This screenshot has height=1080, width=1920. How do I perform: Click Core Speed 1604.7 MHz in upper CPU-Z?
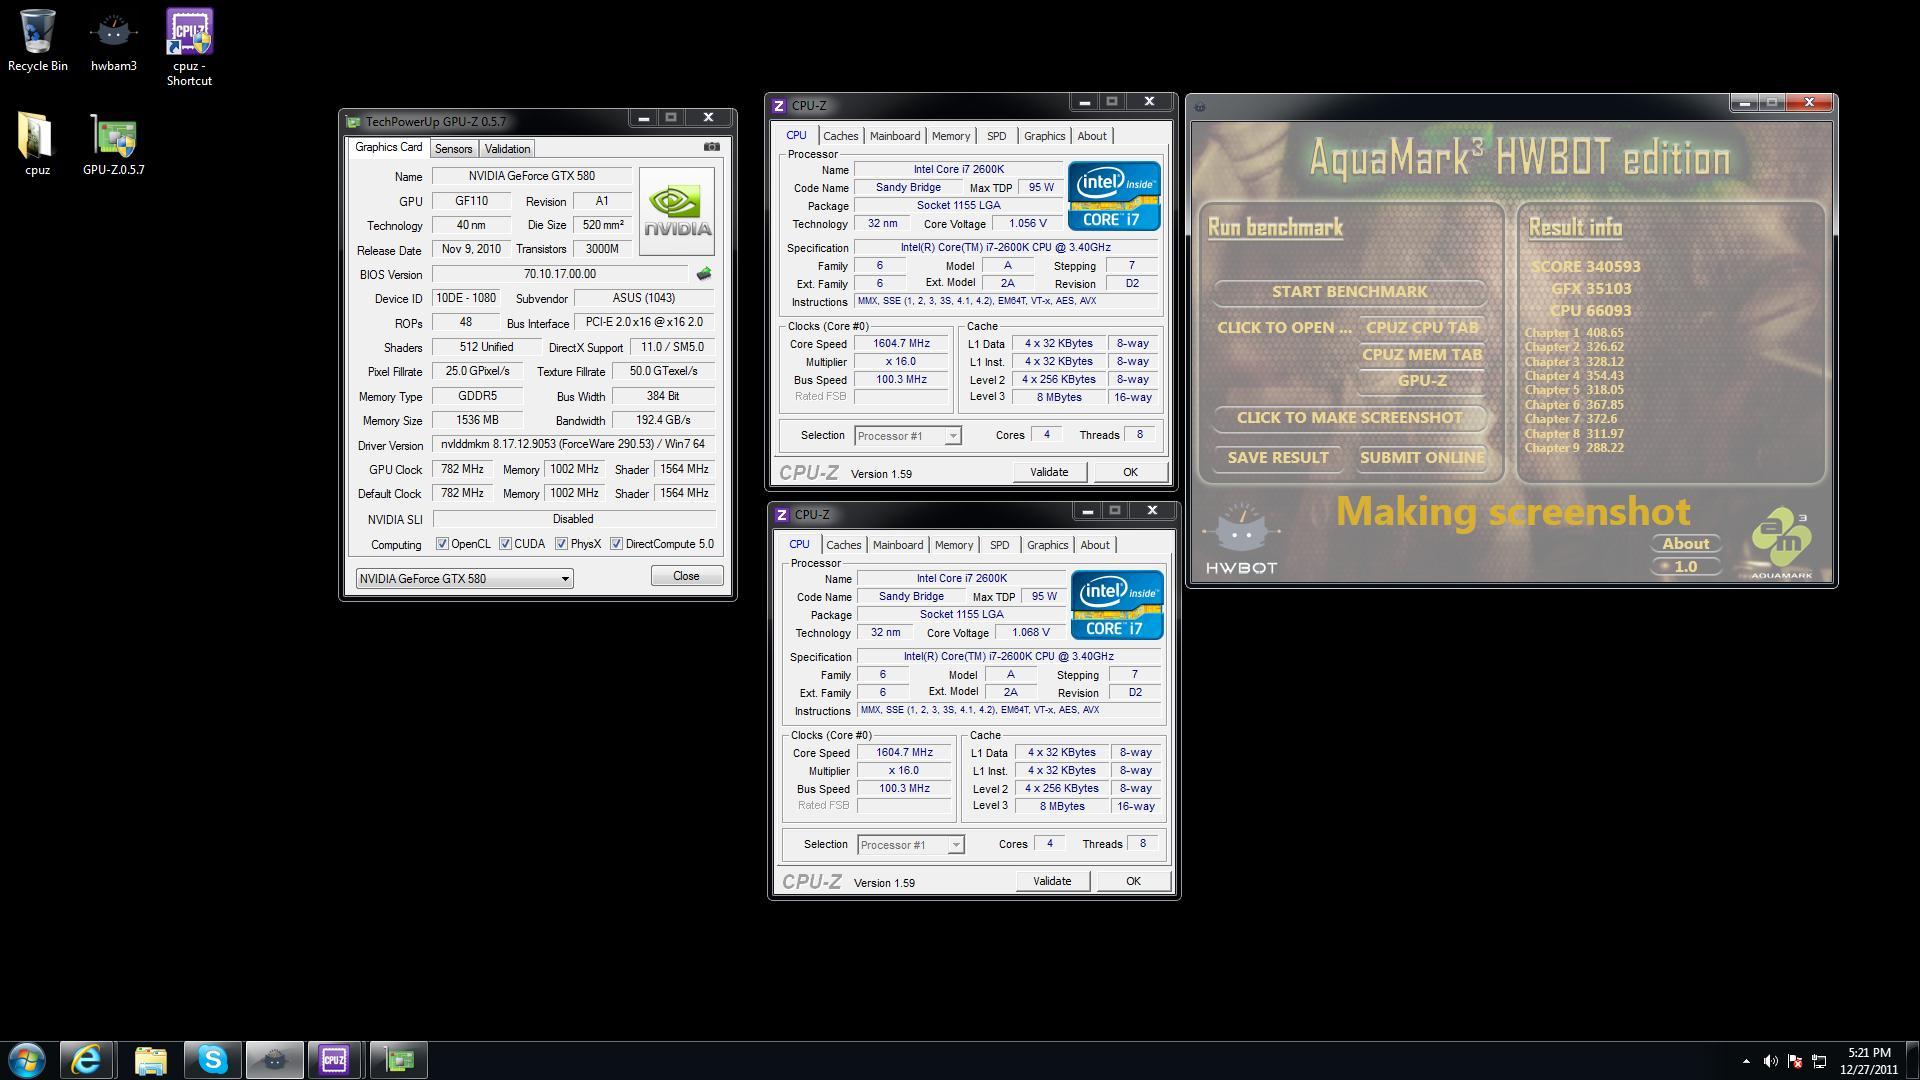[x=901, y=344]
